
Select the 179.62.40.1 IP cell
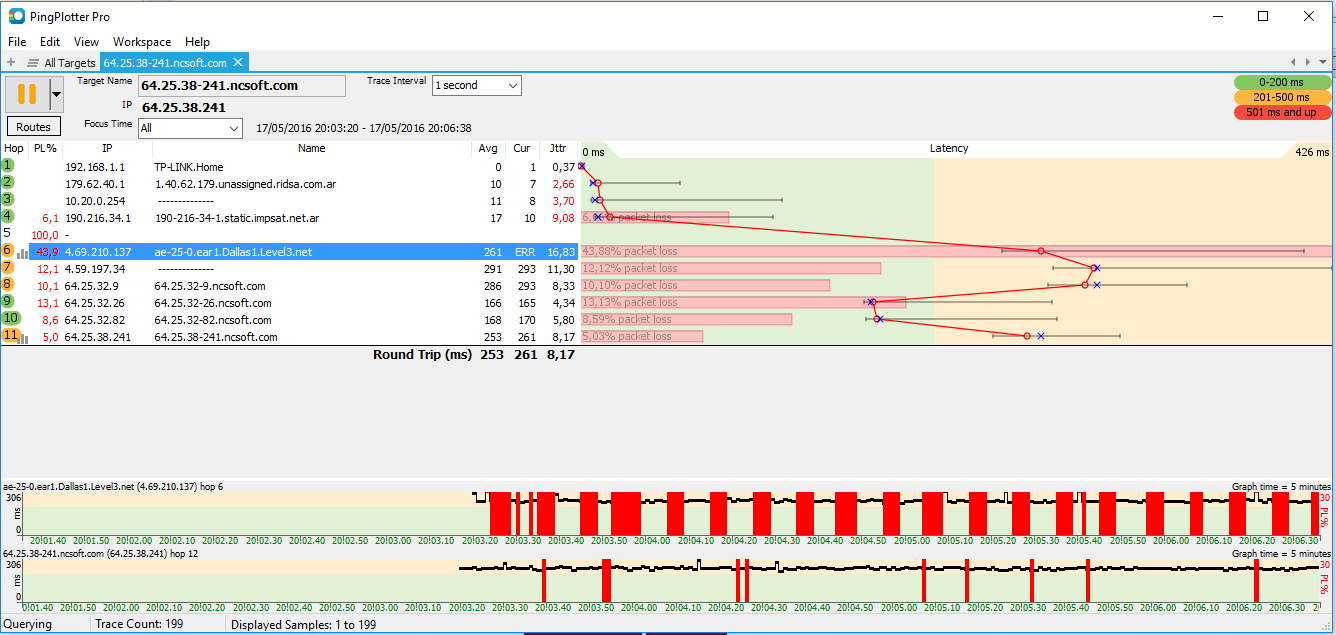click(x=95, y=184)
